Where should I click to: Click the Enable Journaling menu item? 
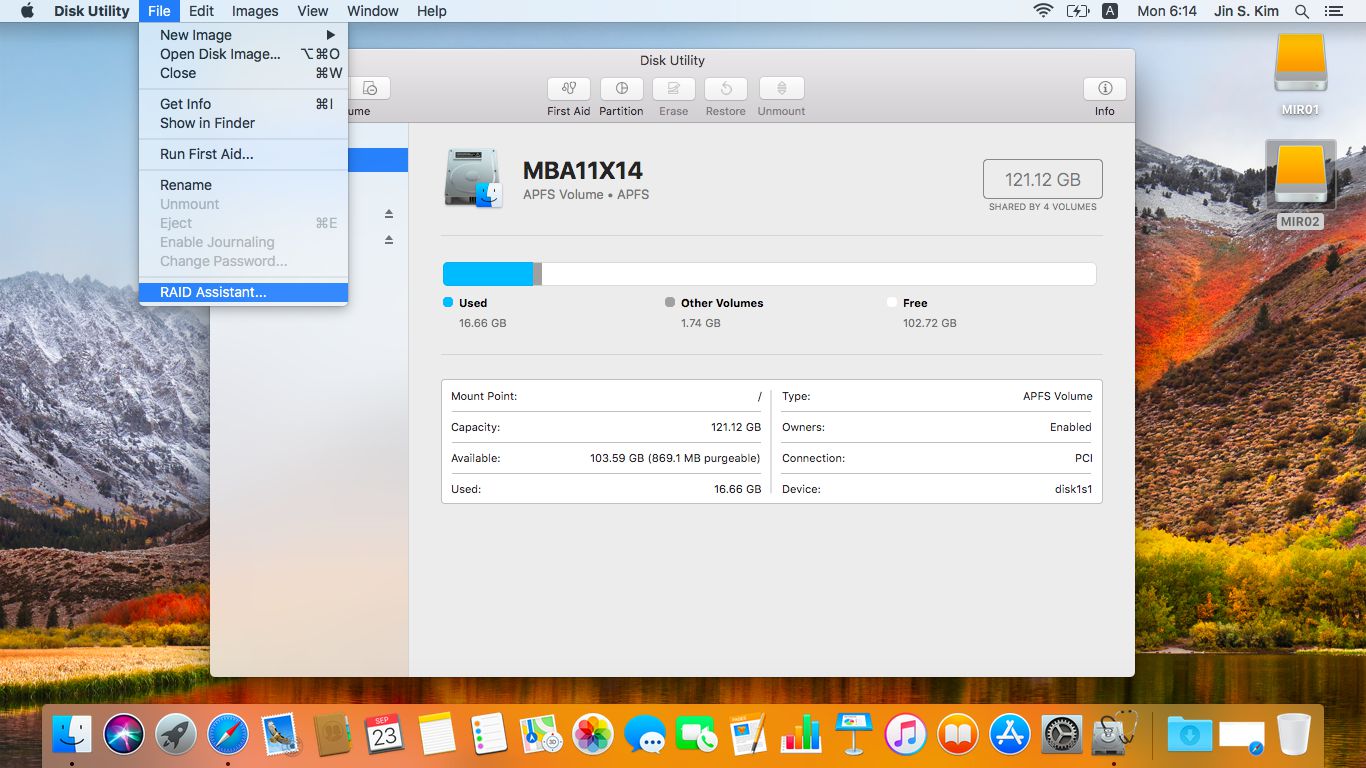pyautogui.click(x=243, y=242)
